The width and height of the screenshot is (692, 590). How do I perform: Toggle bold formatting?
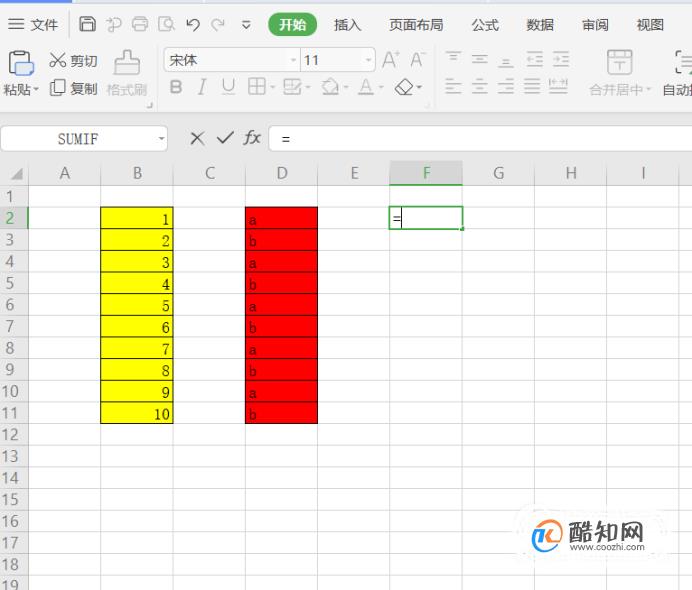point(176,87)
